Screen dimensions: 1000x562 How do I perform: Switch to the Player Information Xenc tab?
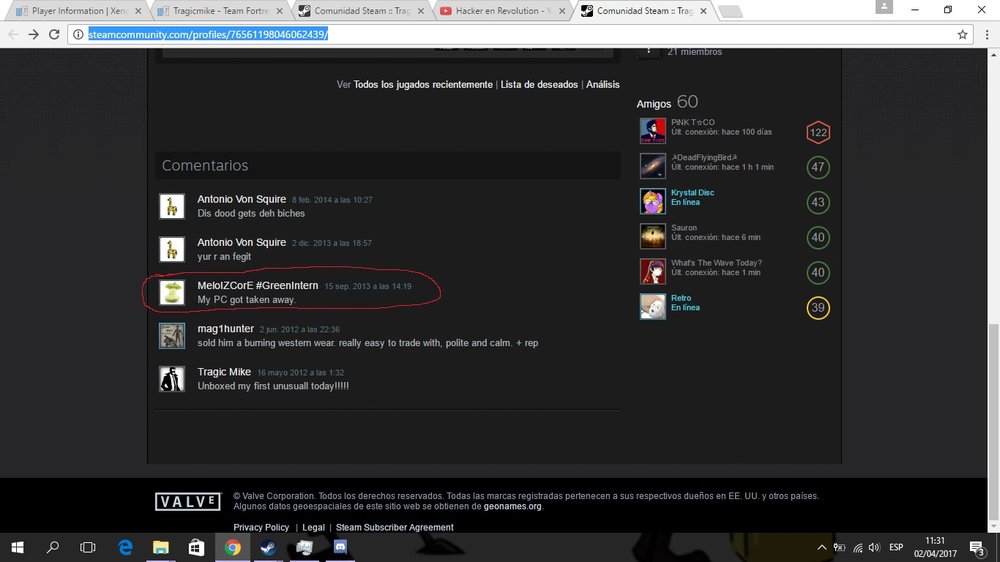78,11
